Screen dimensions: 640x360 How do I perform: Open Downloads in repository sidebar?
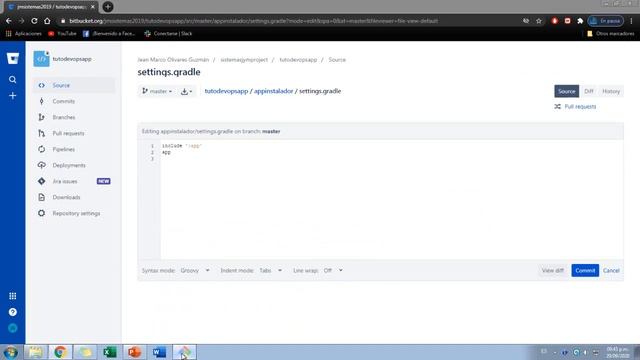click(74, 197)
